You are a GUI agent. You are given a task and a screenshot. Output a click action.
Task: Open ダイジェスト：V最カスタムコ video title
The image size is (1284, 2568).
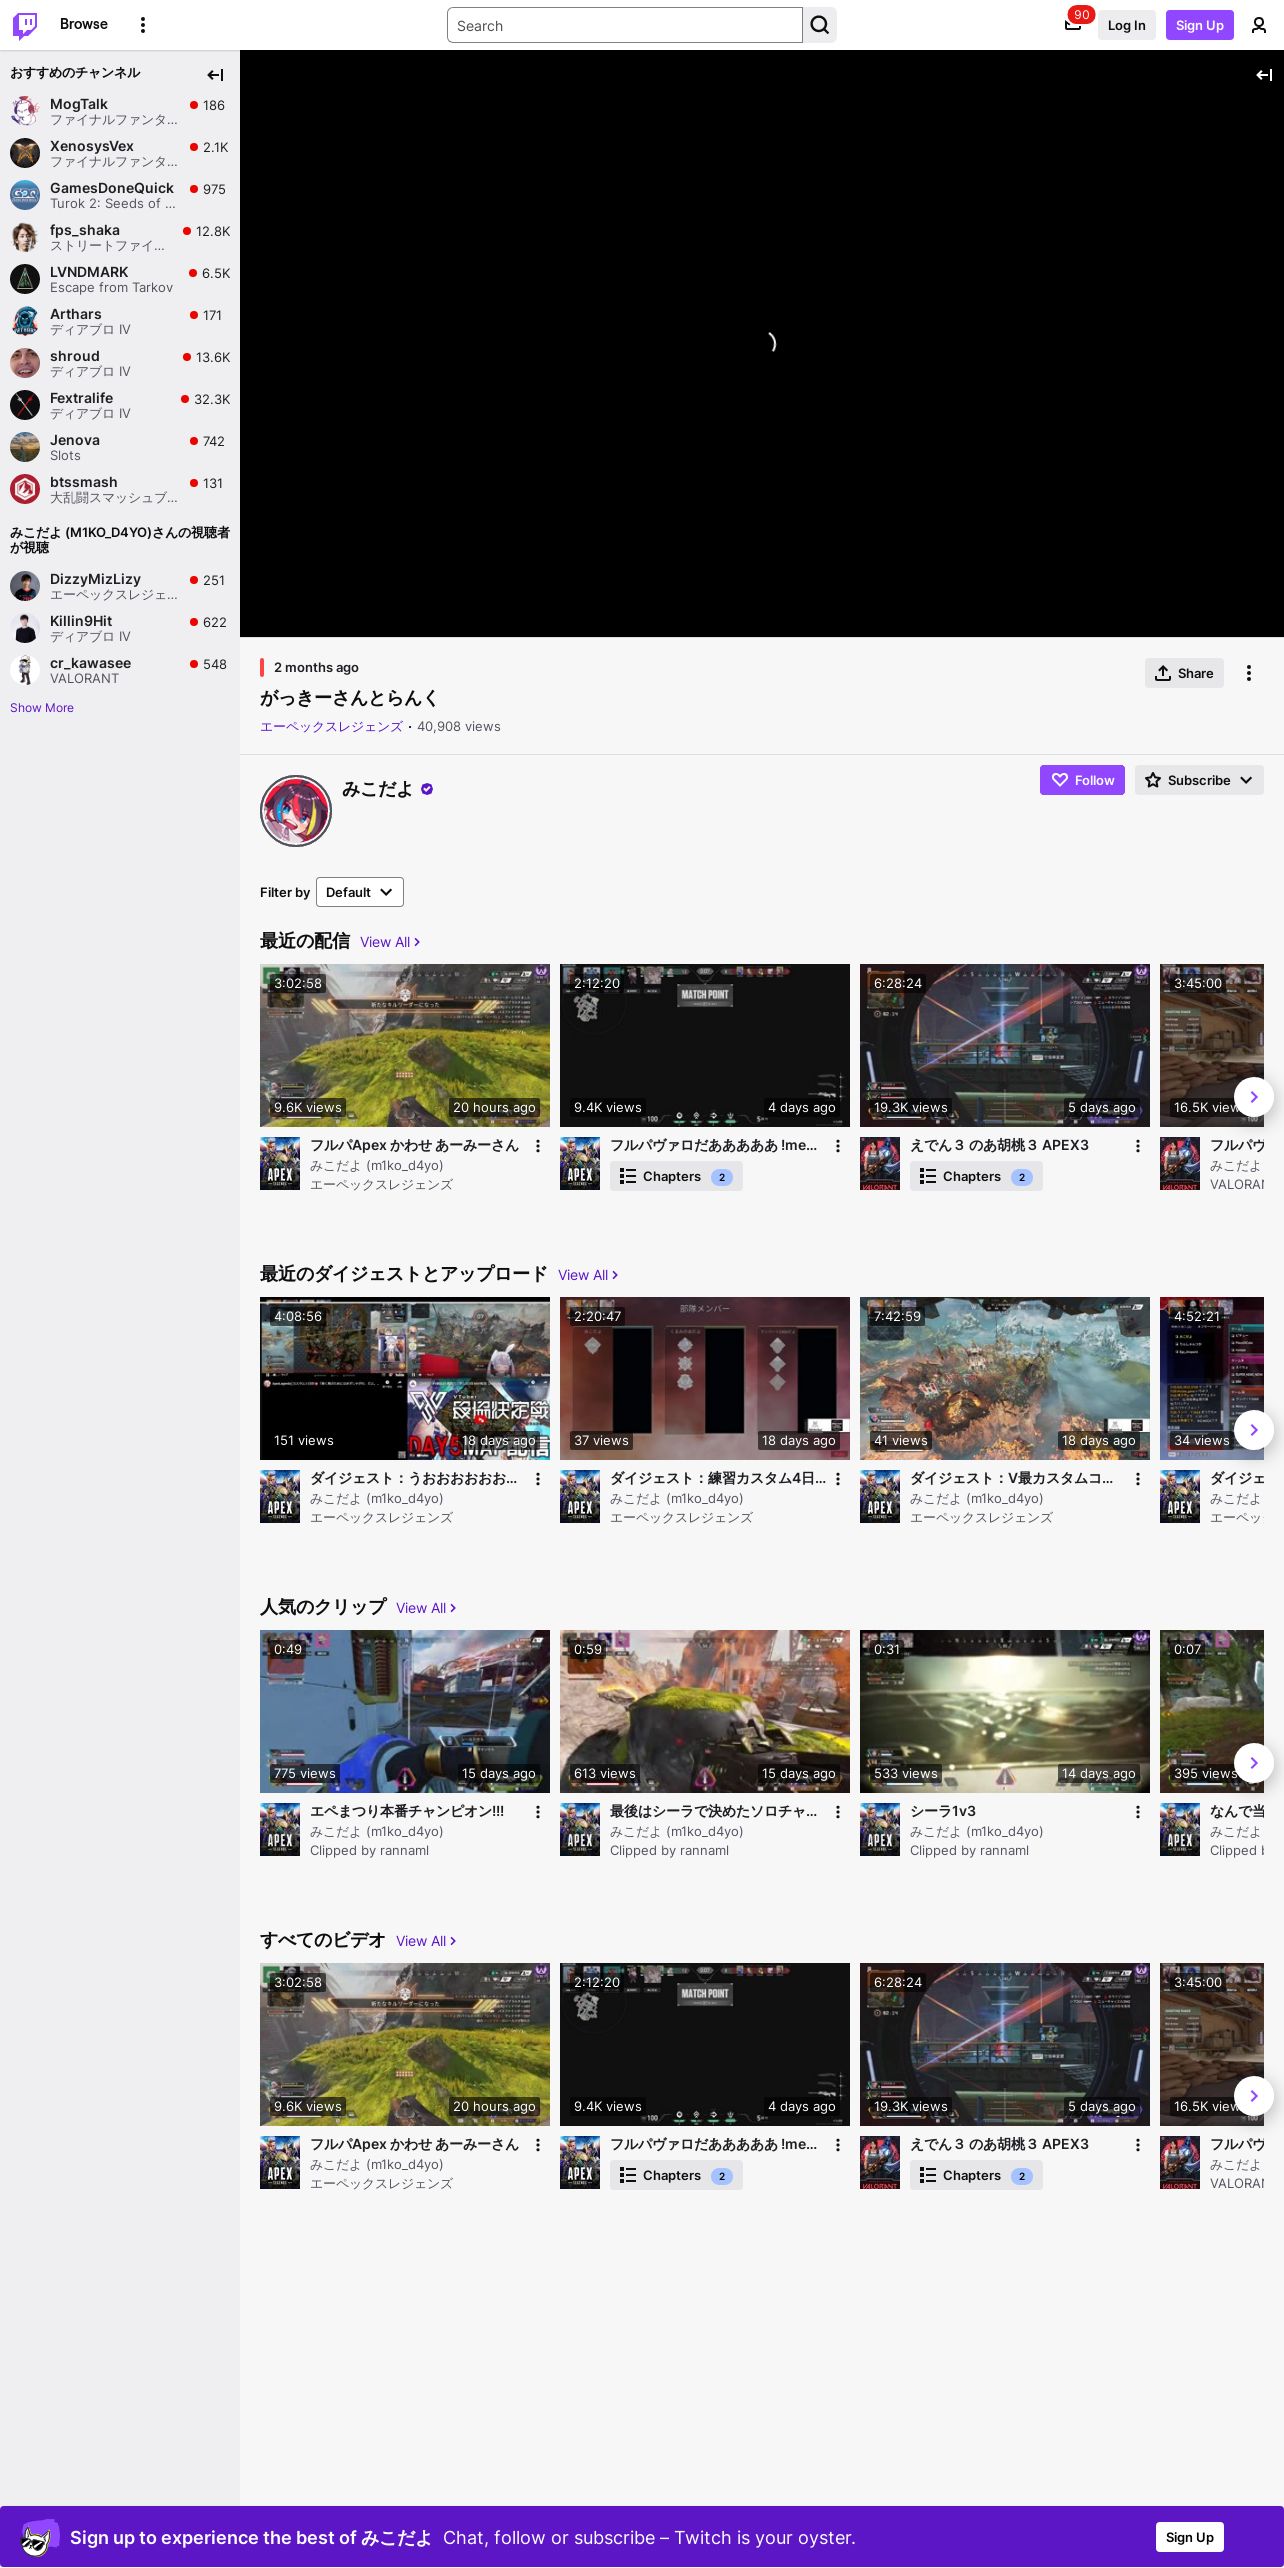(x=1011, y=1478)
